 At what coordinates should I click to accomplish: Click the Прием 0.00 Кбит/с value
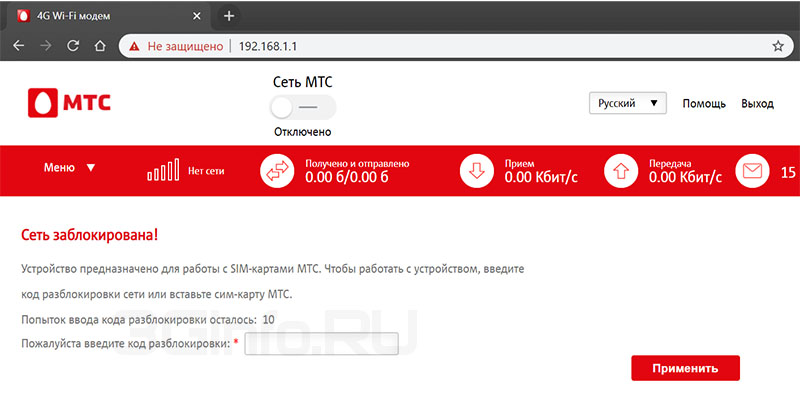[x=541, y=177]
